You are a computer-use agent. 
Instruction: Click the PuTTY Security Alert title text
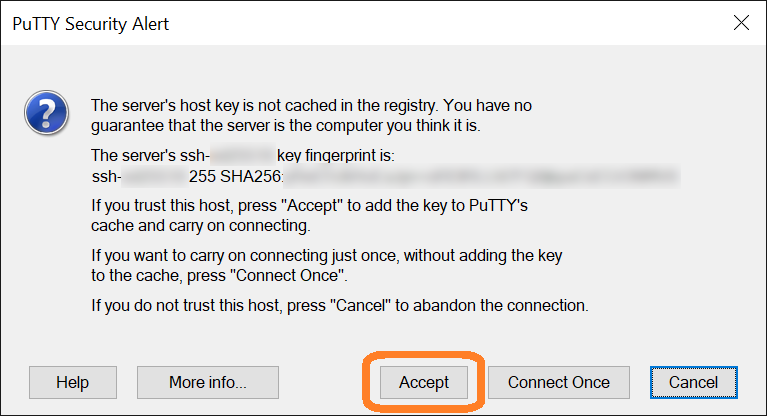click(x=90, y=24)
